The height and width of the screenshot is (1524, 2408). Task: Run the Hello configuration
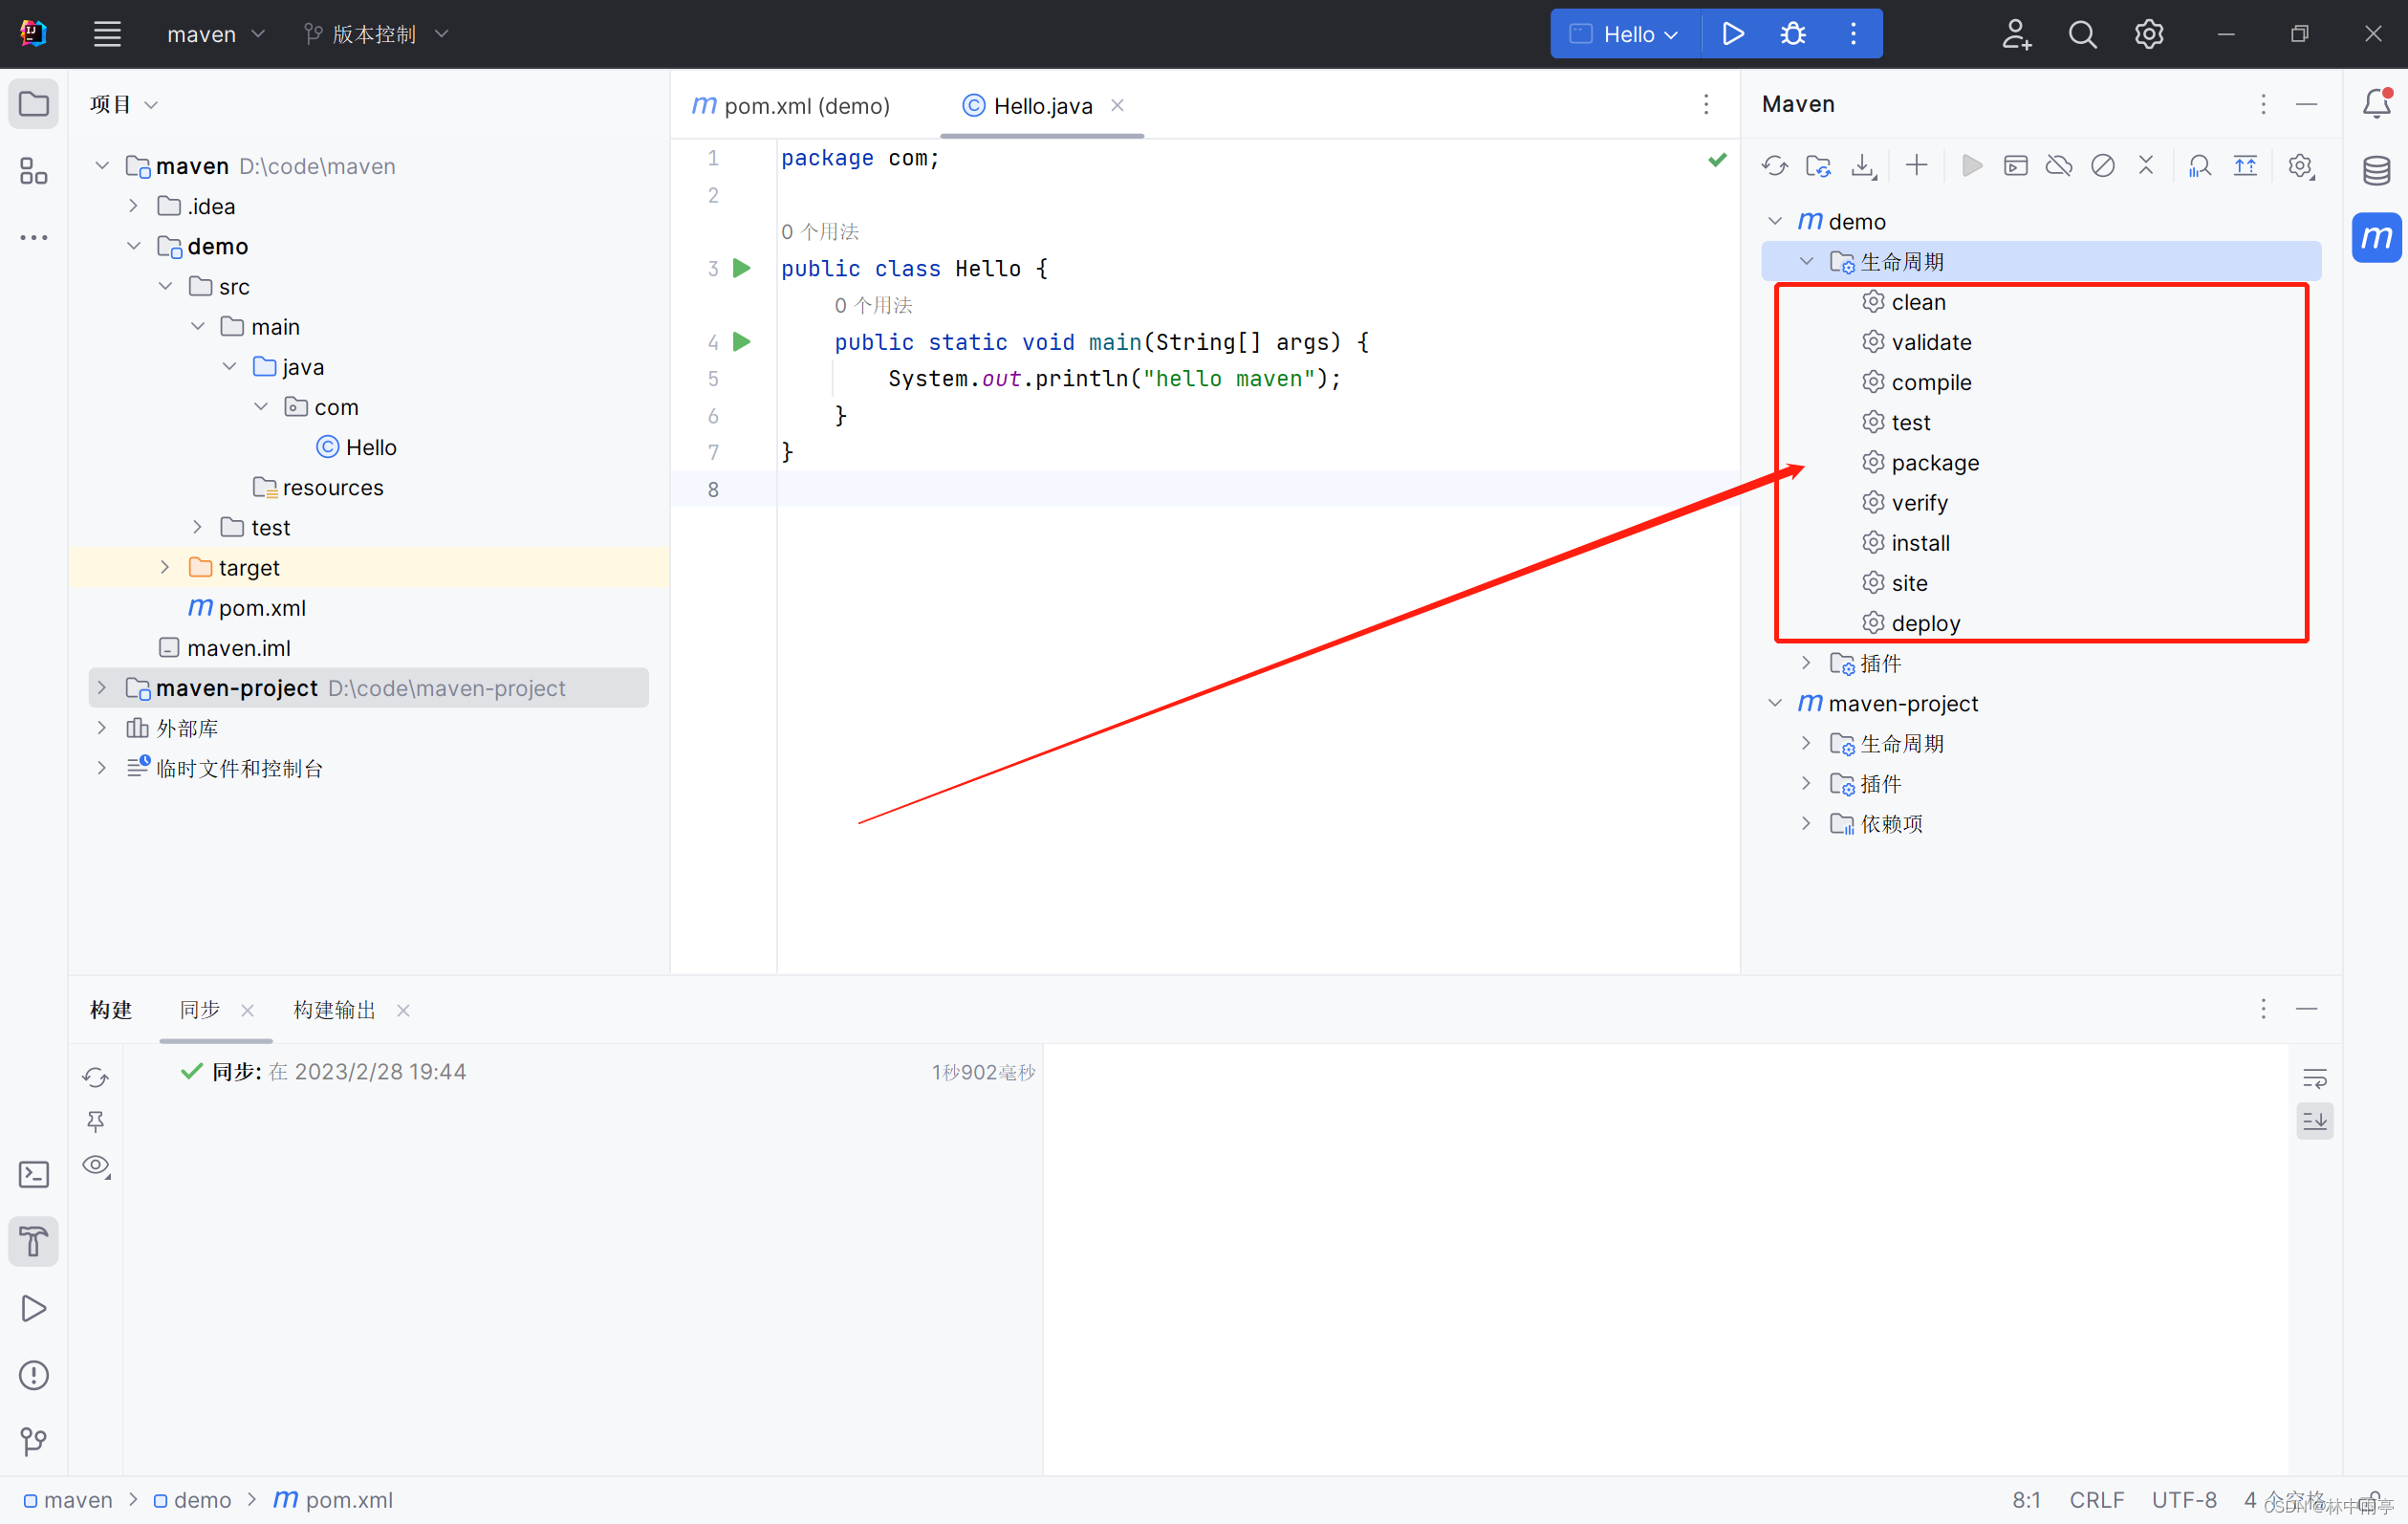click(x=1733, y=34)
